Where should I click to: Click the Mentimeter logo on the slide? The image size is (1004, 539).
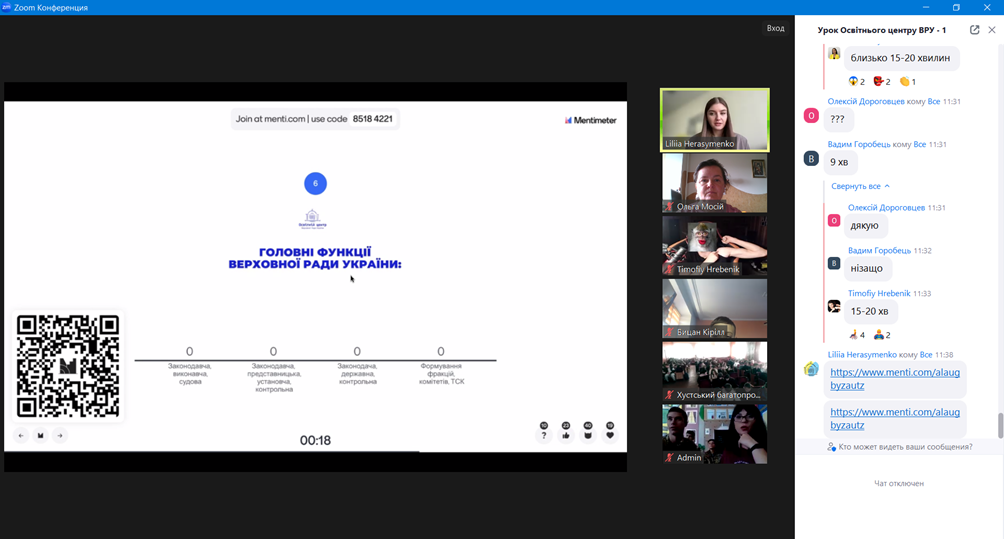click(590, 120)
